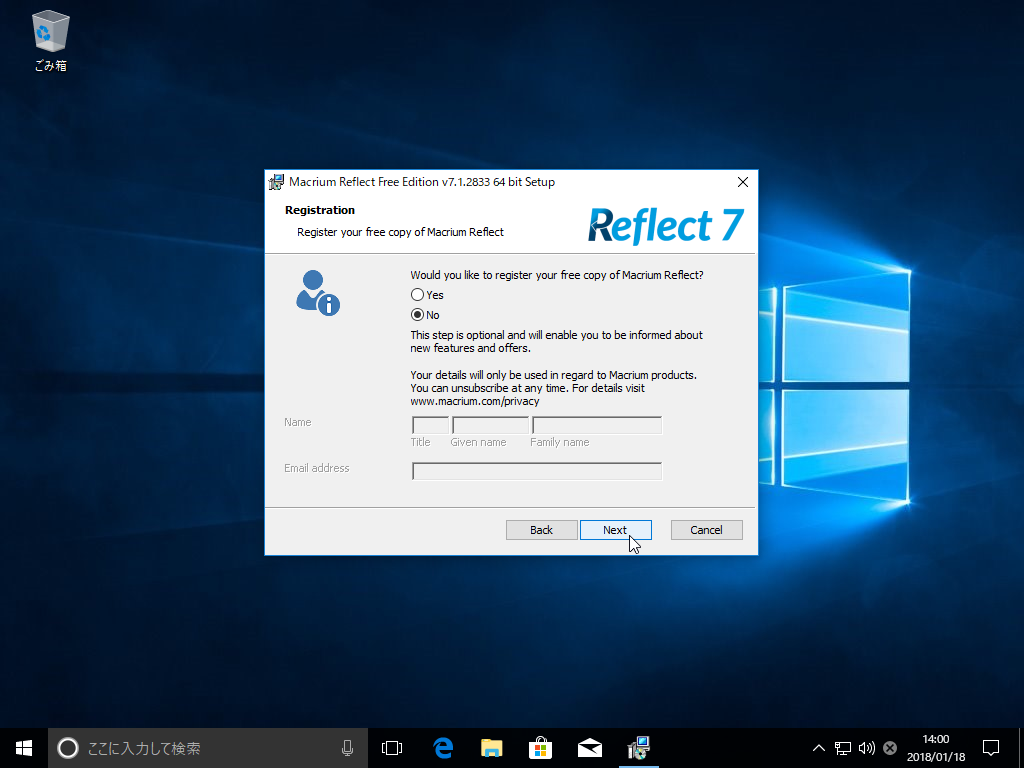1024x768 pixels.
Task: Click the network status tray icon
Action: (842, 748)
